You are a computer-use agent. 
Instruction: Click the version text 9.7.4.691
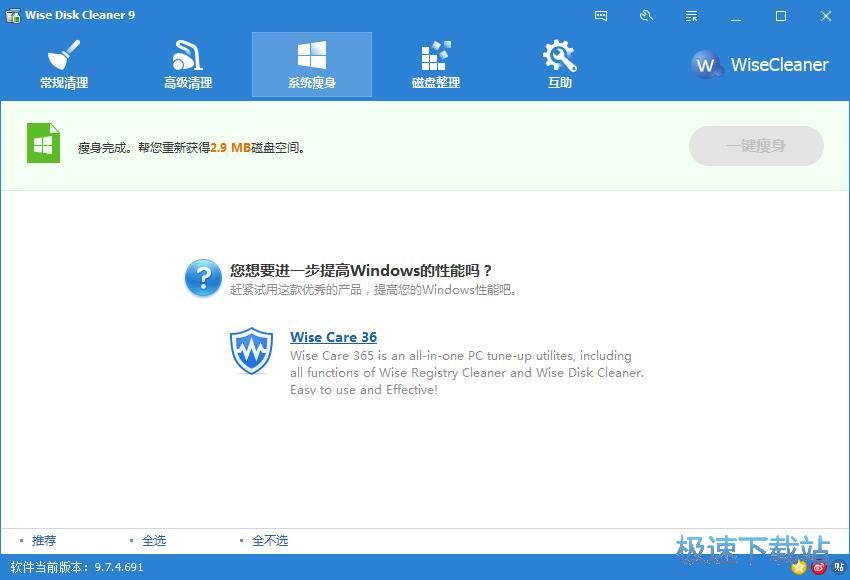click(x=119, y=568)
